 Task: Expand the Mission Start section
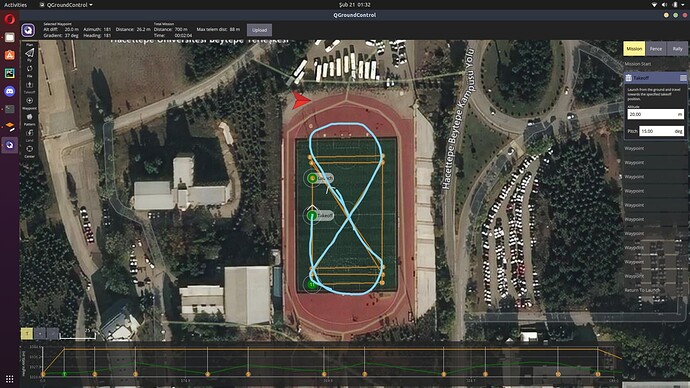pos(655,64)
